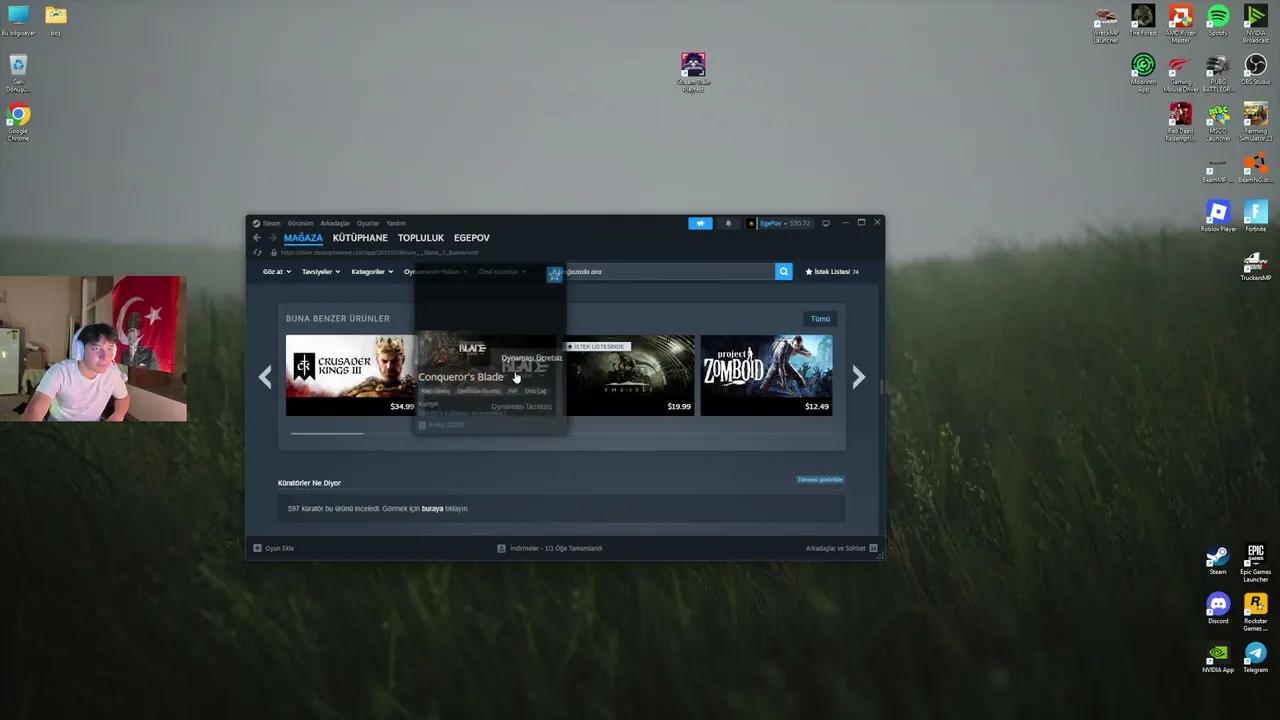Click the Steam announcements megaphone button
Viewport: 1280px width, 720px height.
click(x=700, y=223)
